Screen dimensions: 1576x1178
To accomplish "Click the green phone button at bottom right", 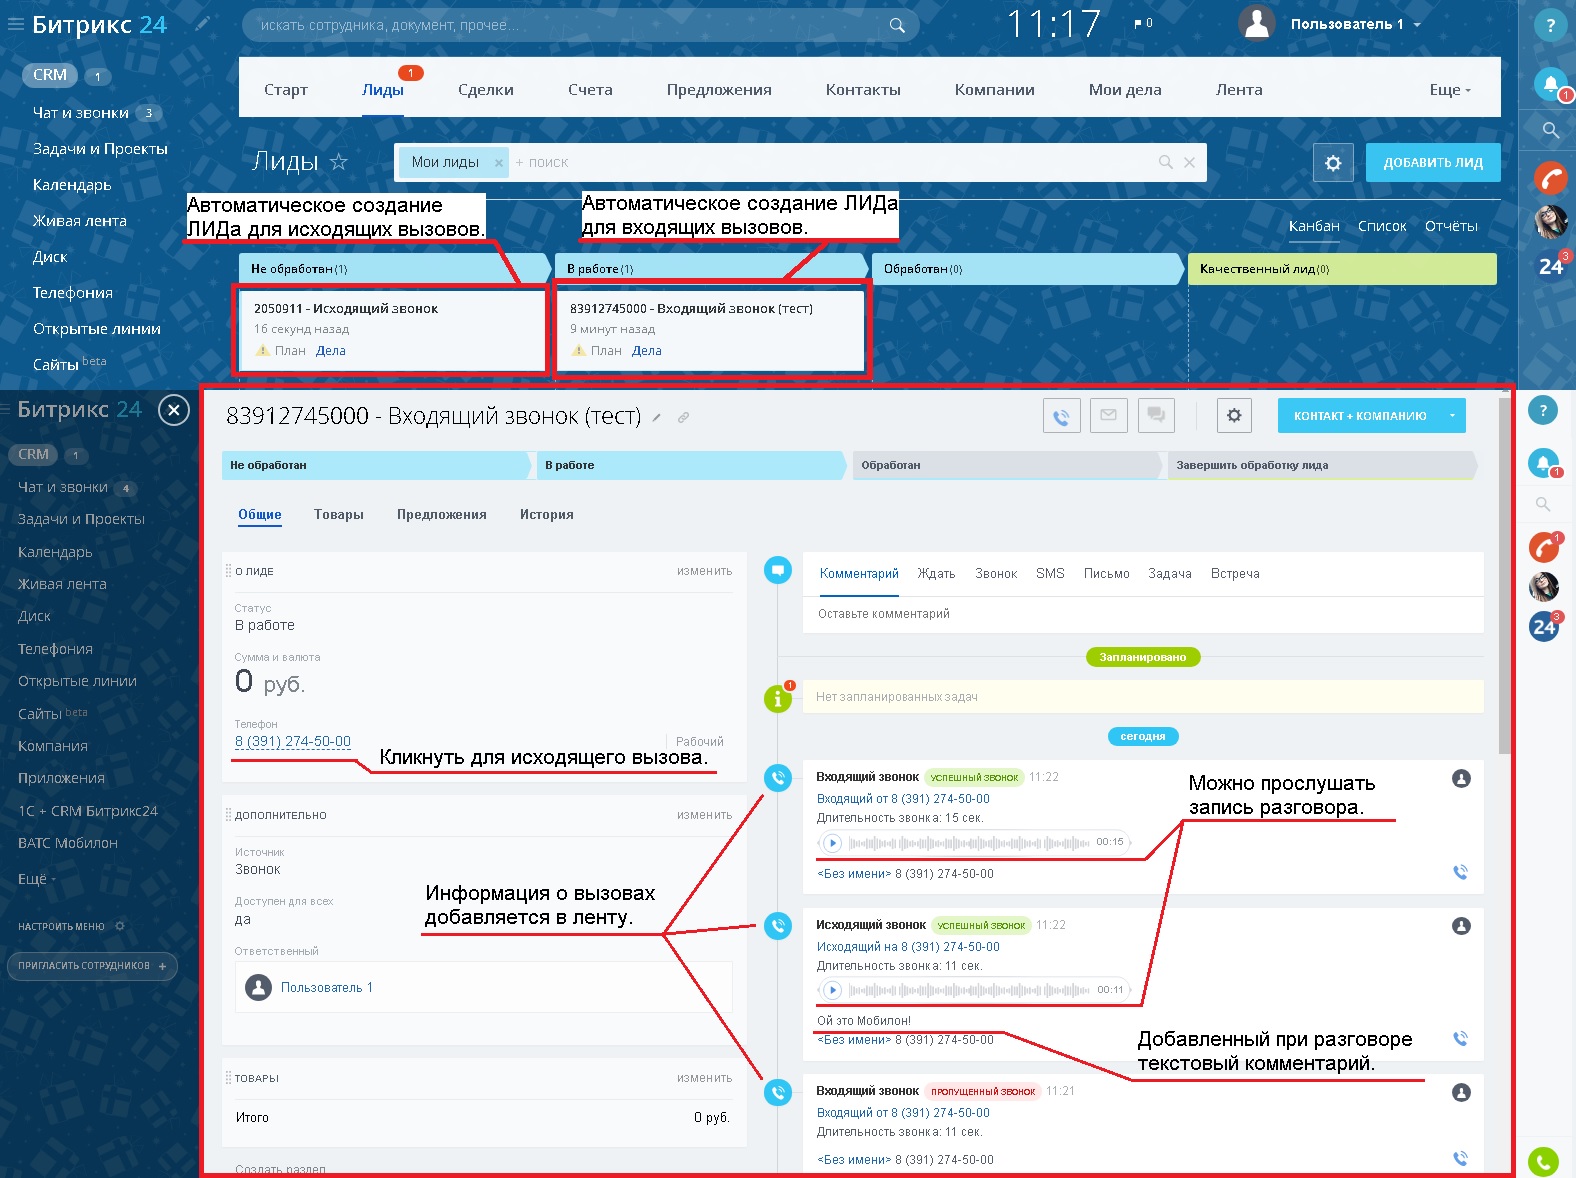I will click(x=1544, y=1162).
